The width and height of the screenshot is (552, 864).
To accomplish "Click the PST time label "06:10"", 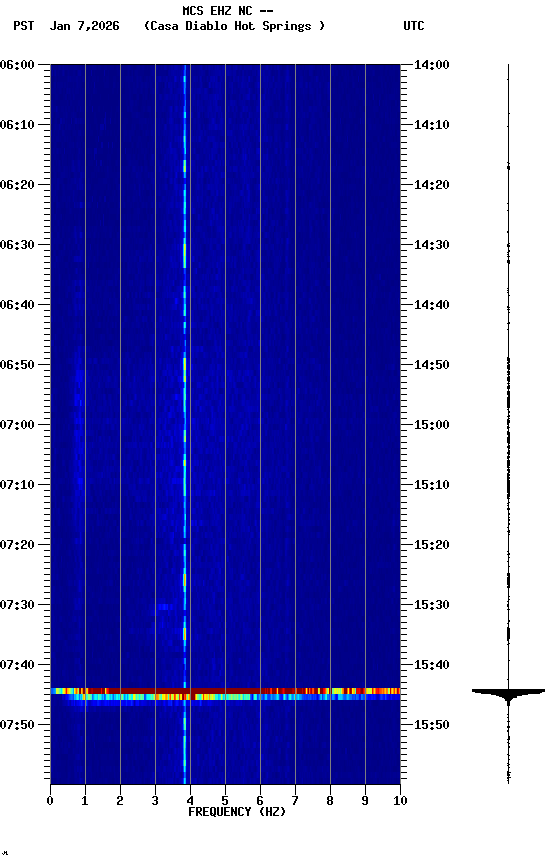I will (17, 125).
